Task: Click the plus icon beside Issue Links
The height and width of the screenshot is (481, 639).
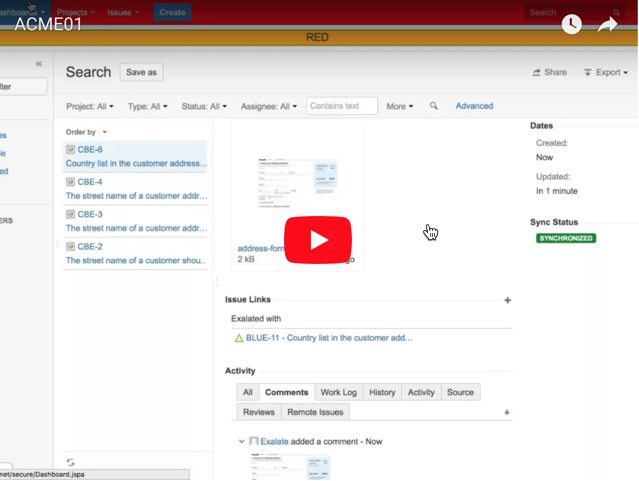Action: pos(507,300)
